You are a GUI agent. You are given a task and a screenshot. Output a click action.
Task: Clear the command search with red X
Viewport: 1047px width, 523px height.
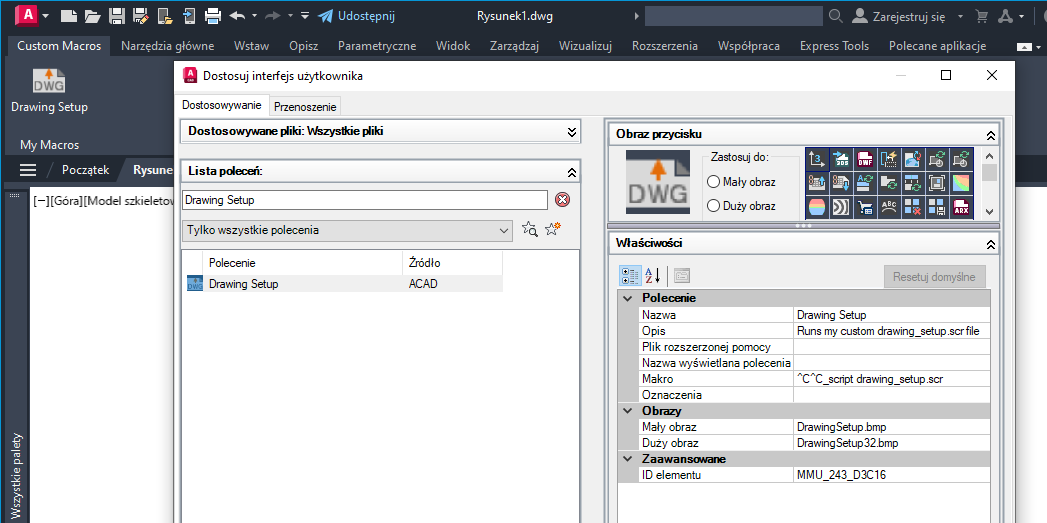[563, 200]
